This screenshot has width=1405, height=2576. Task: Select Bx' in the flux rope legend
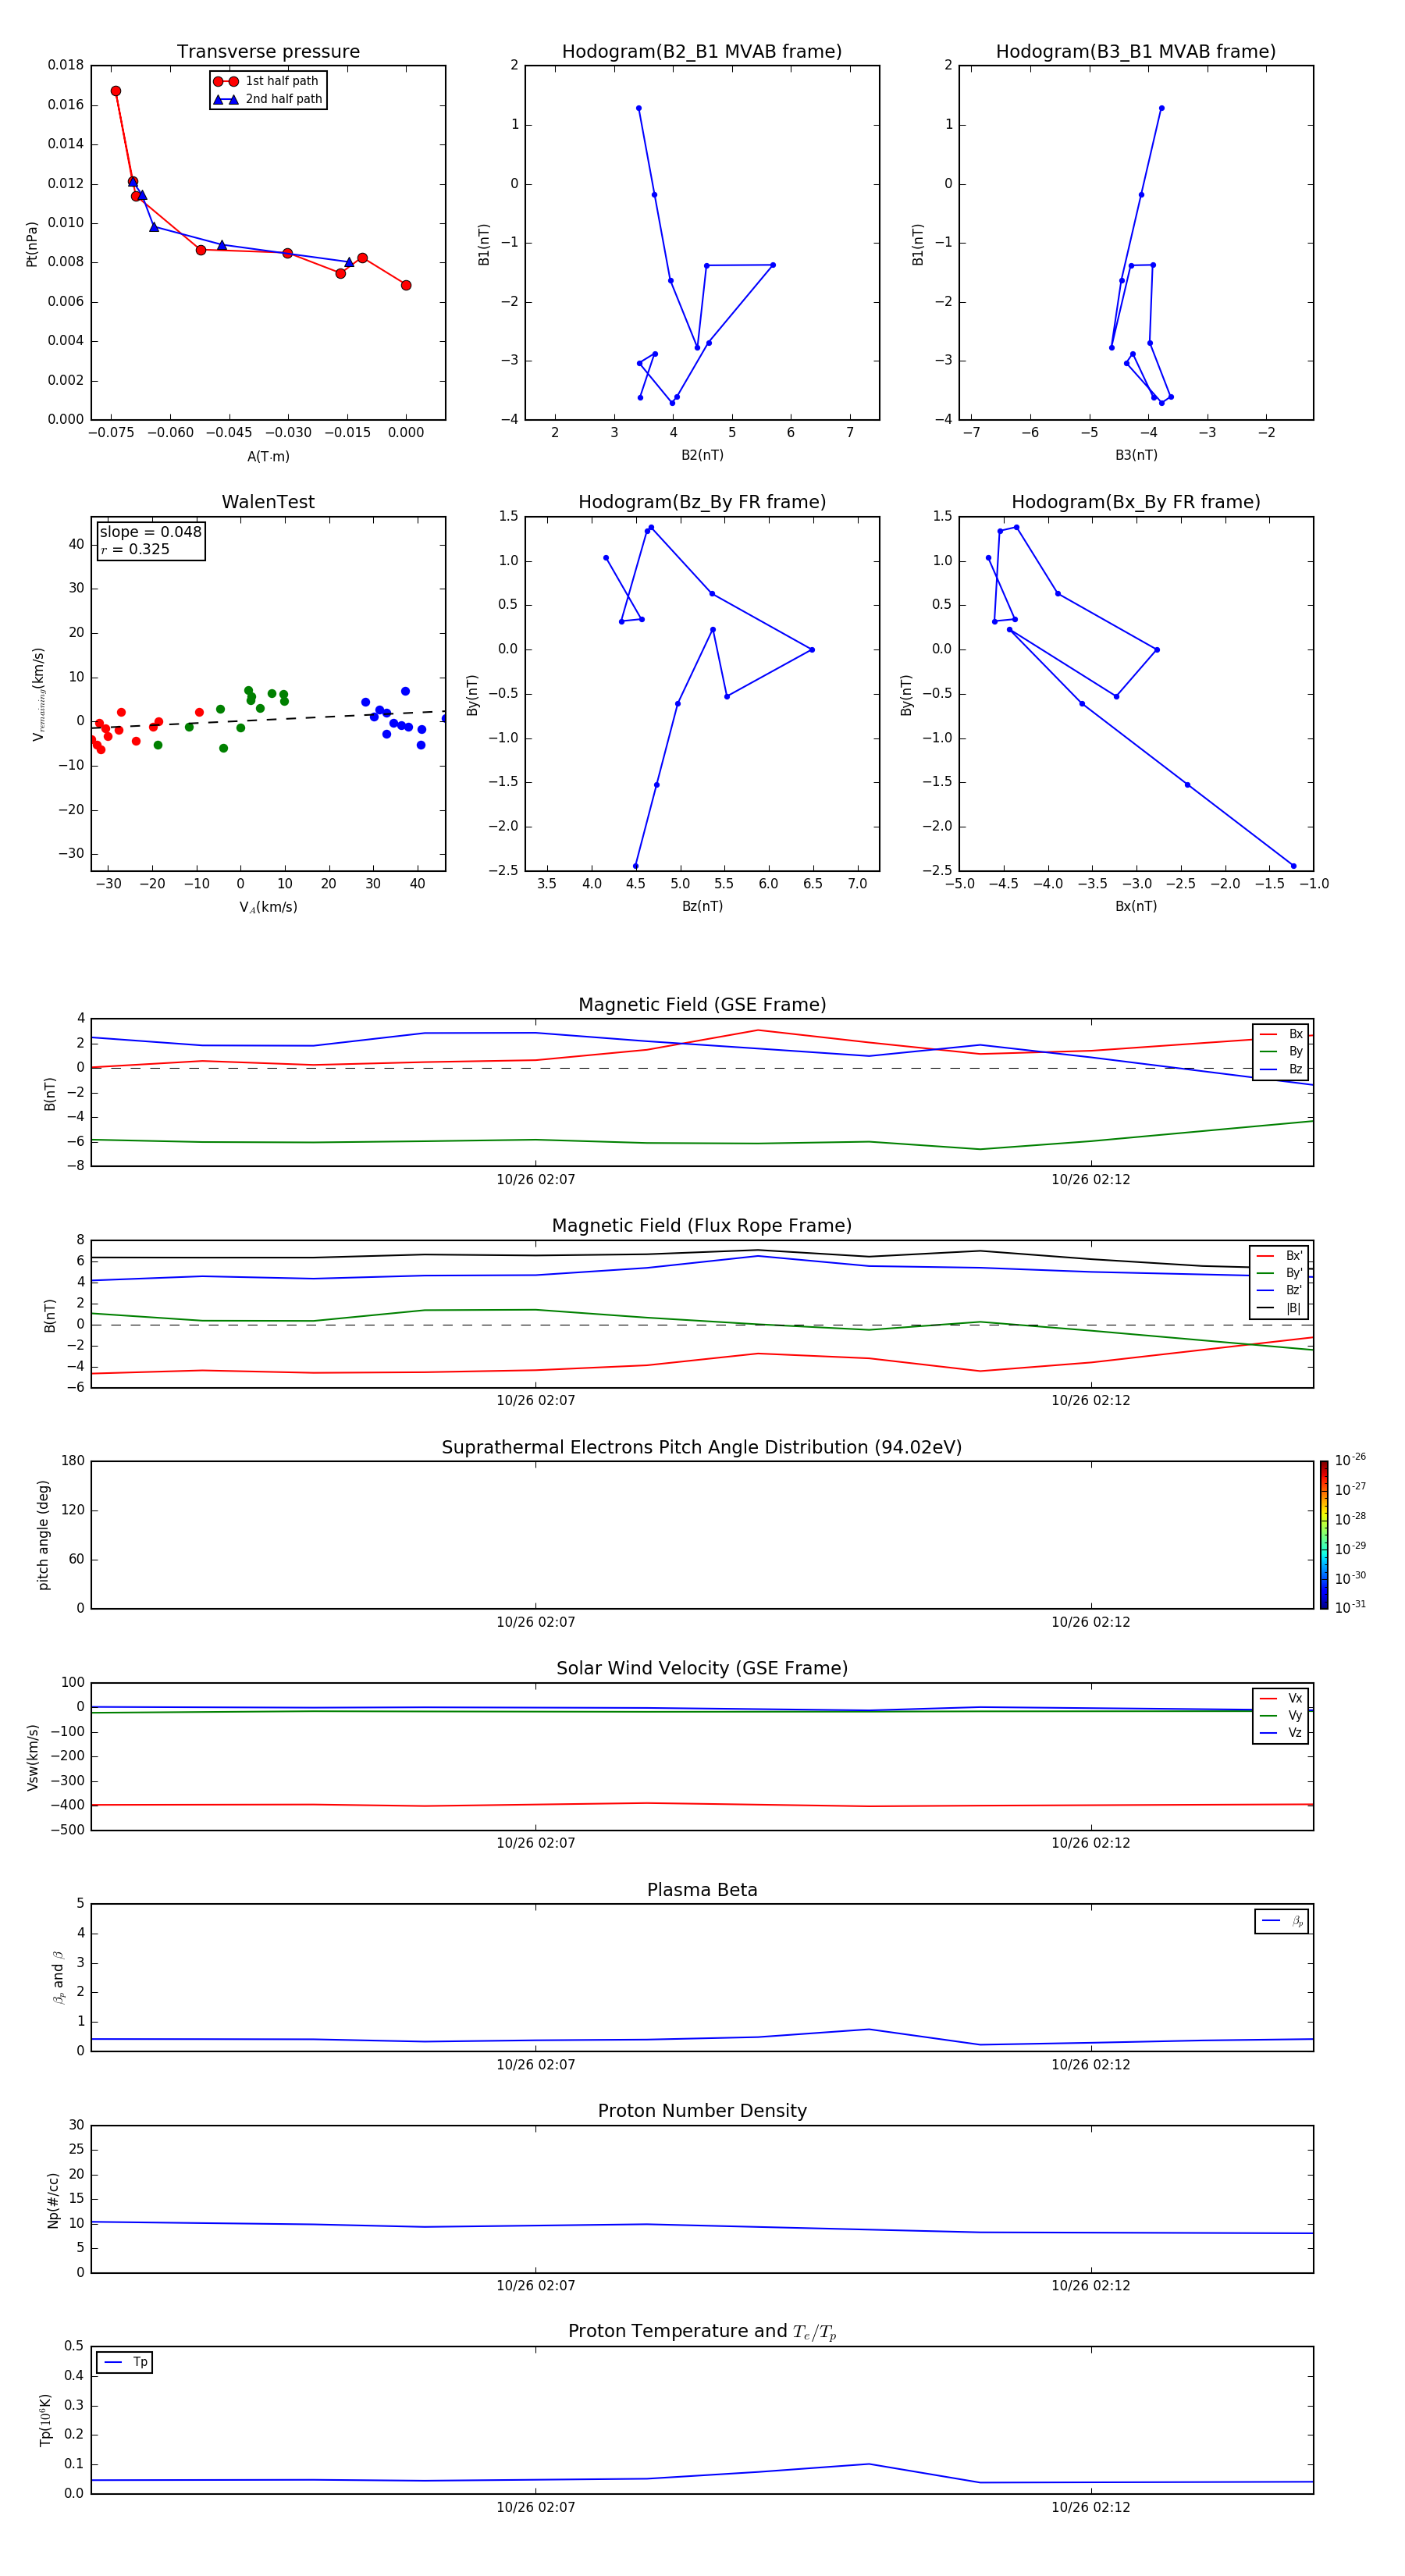pos(1279,1256)
